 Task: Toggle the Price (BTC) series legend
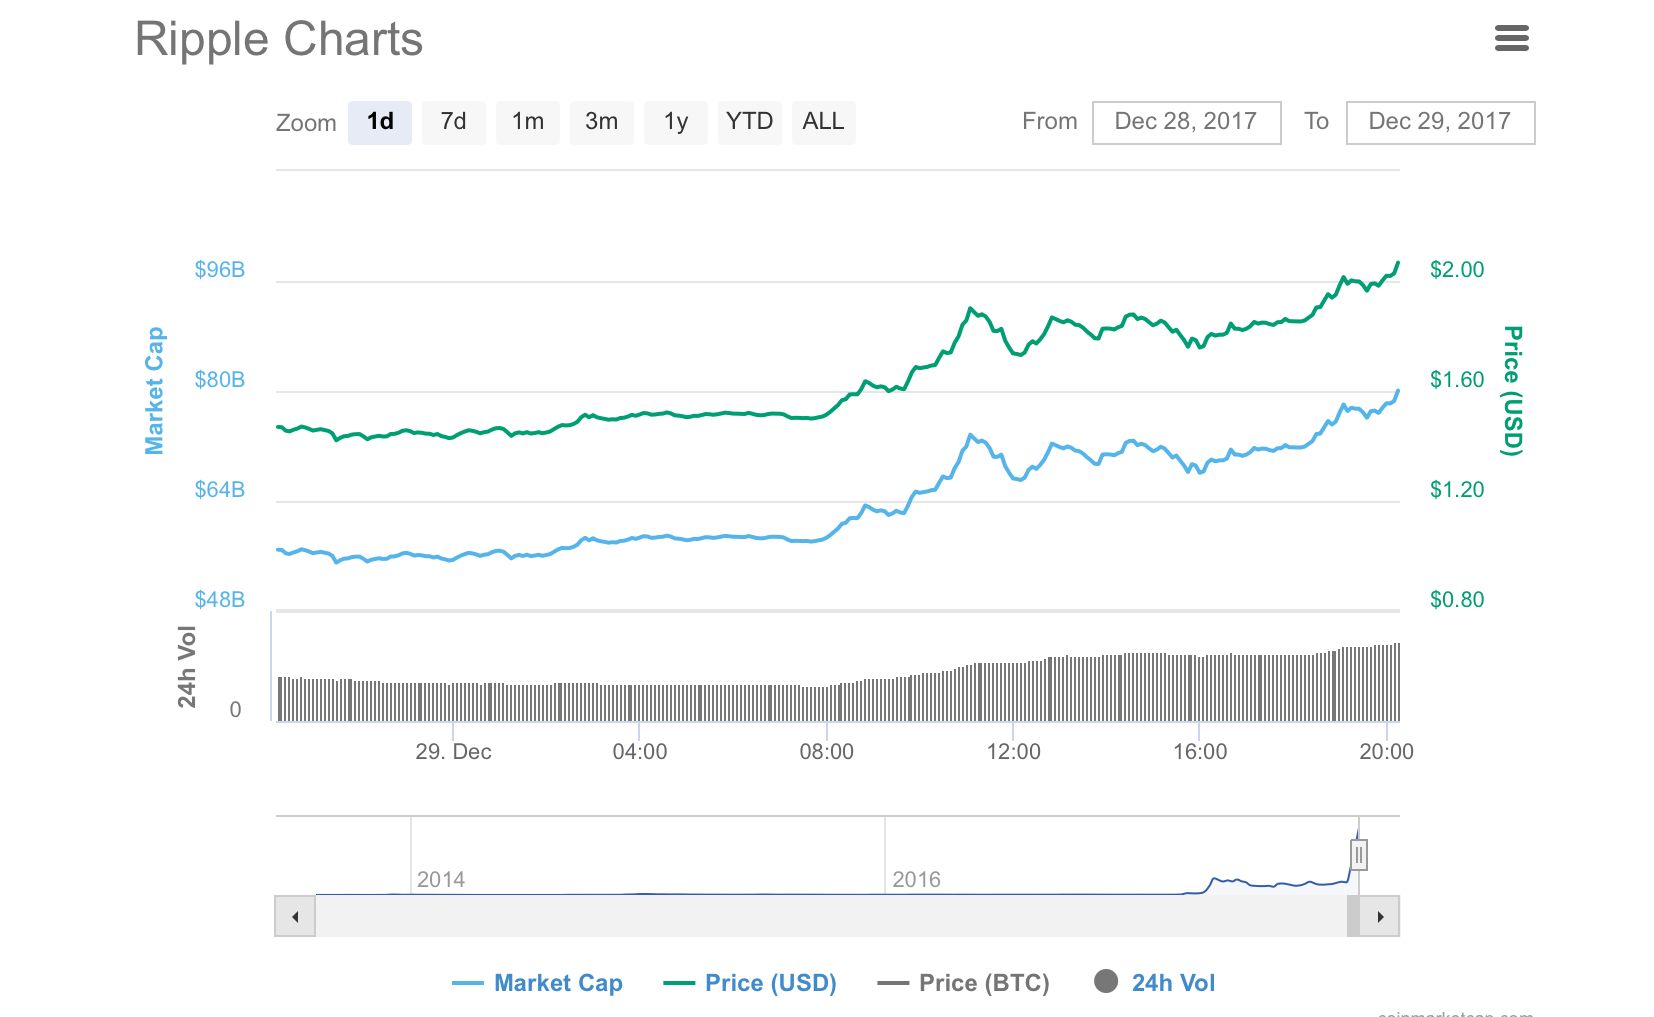pos(964,983)
